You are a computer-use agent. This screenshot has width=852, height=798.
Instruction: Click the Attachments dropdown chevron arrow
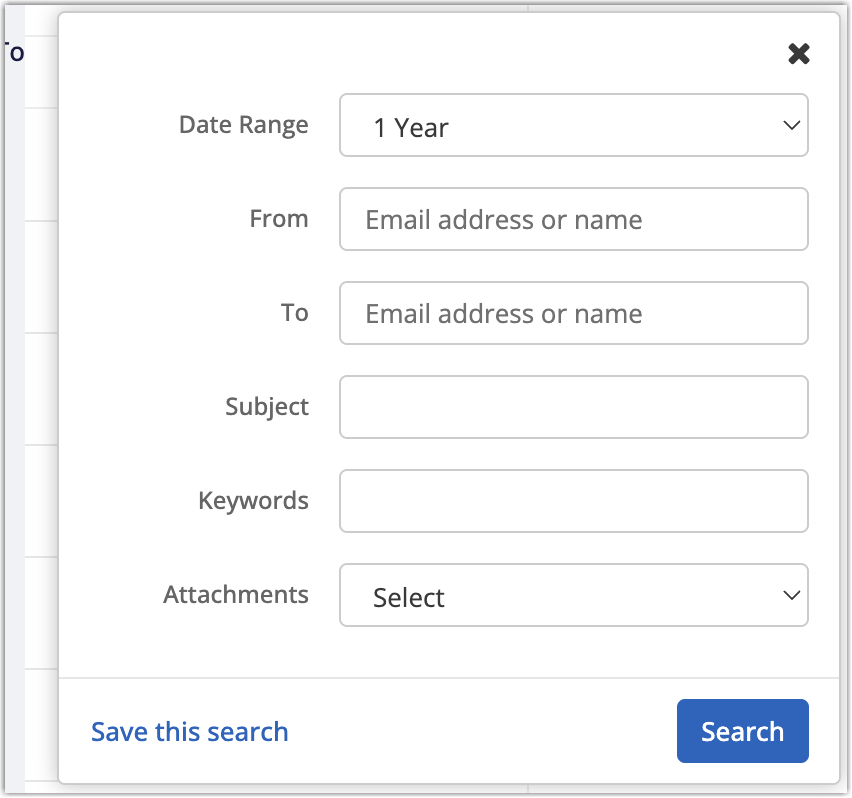click(791, 596)
